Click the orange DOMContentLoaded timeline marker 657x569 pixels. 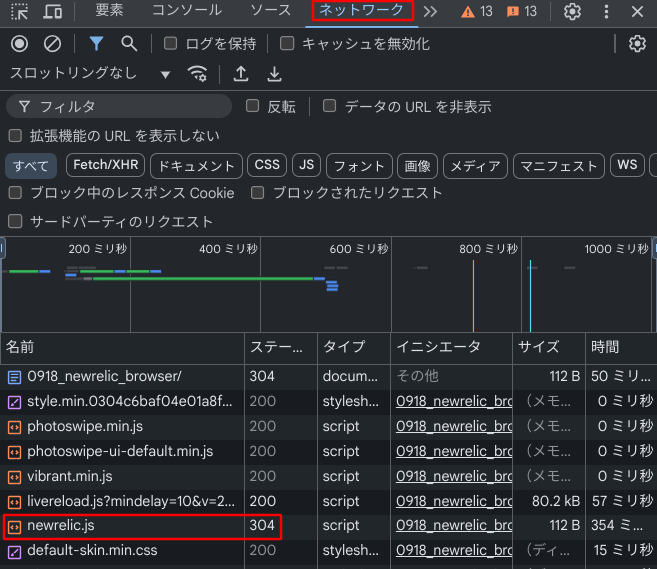click(x=473, y=296)
